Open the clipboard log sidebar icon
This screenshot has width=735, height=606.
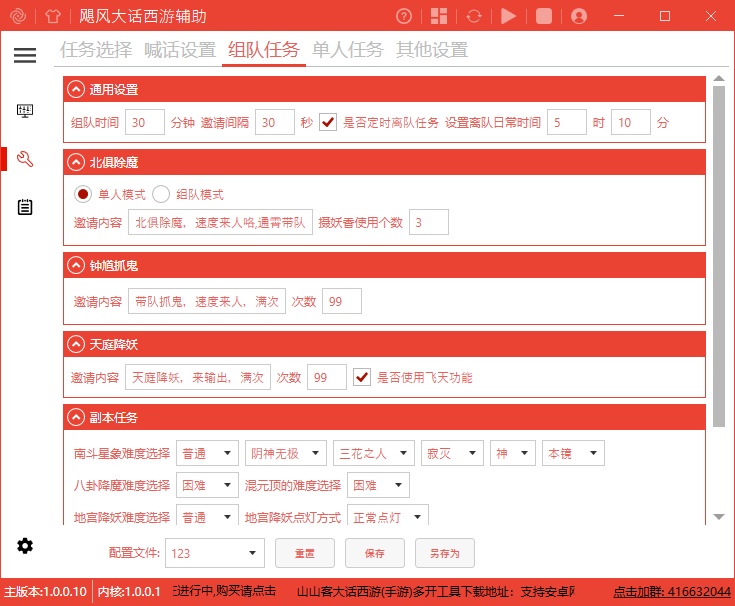[x=25, y=207]
